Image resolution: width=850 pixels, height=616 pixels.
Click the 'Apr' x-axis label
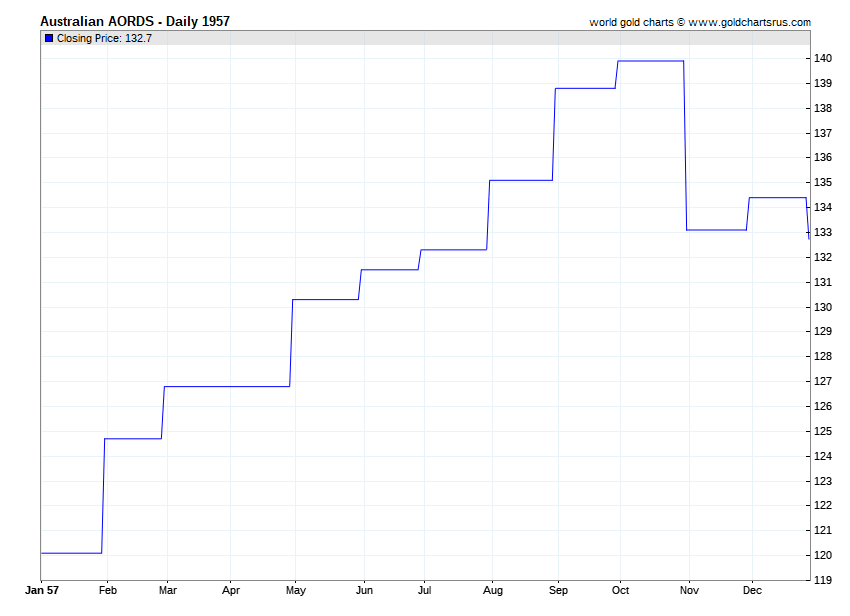click(230, 591)
